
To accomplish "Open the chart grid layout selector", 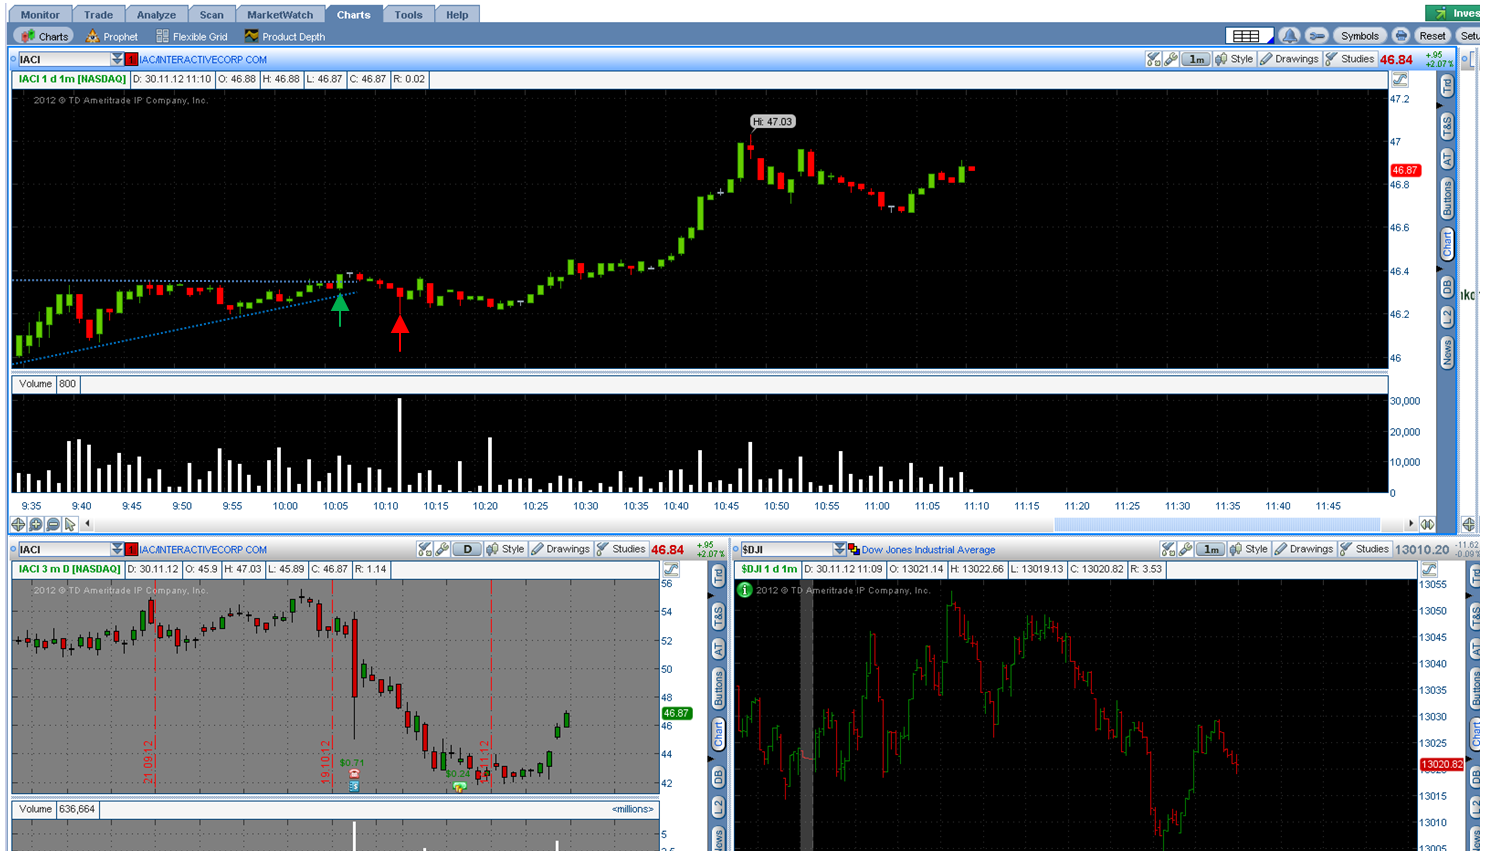I will tap(1248, 36).
